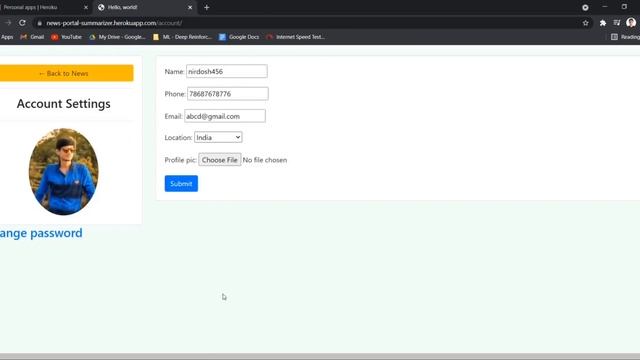Open a new tab with plus icon
The width and height of the screenshot is (640, 360).
(x=207, y=7)
